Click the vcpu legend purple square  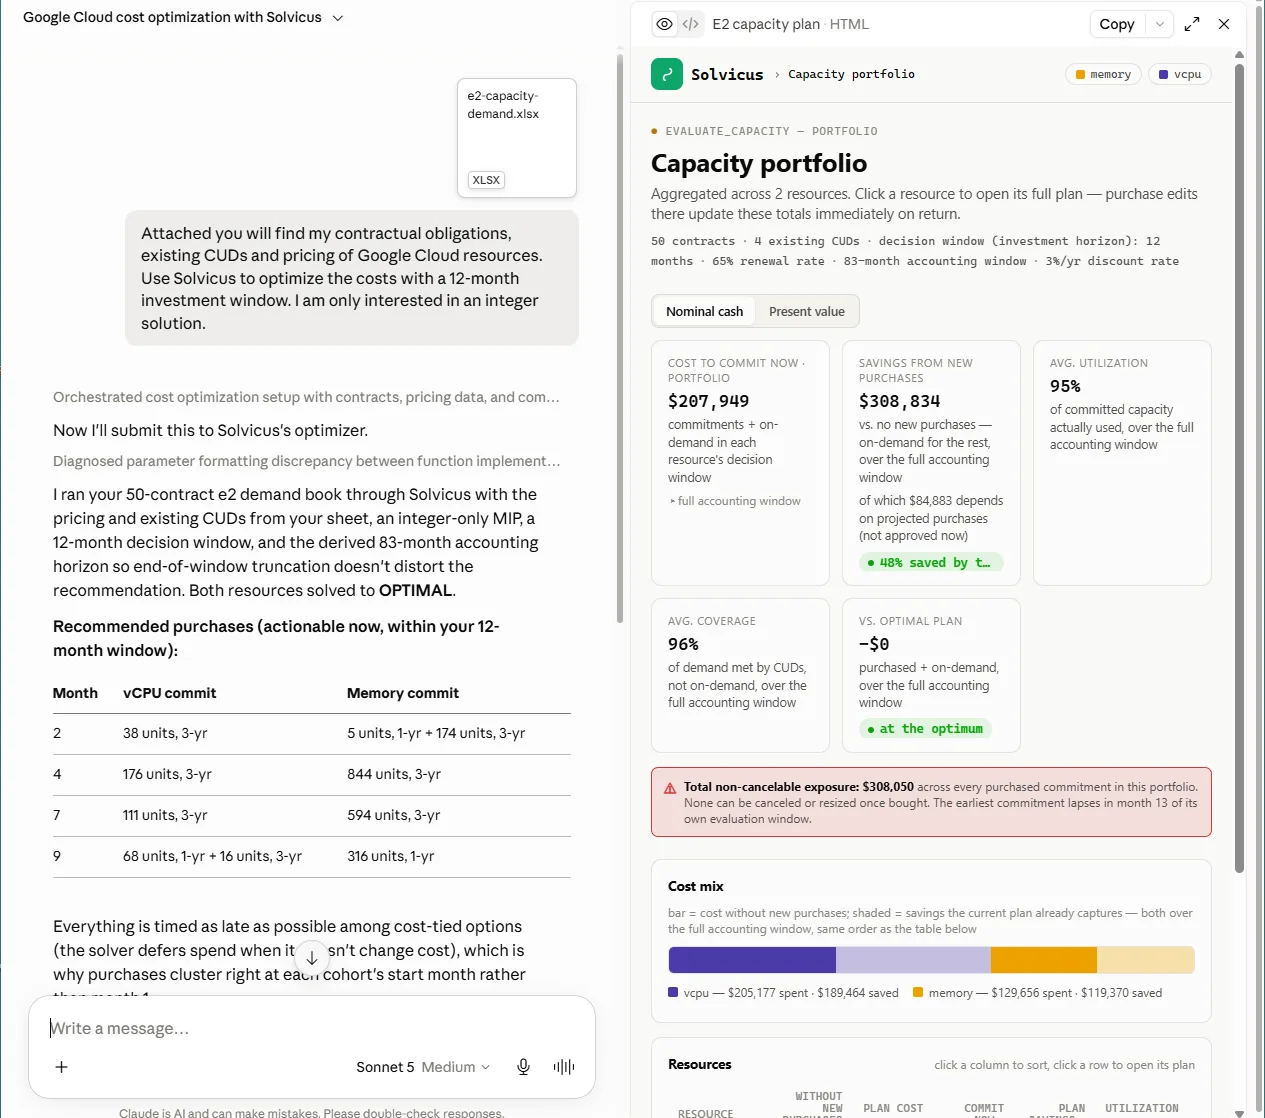[x=673, y=993]
